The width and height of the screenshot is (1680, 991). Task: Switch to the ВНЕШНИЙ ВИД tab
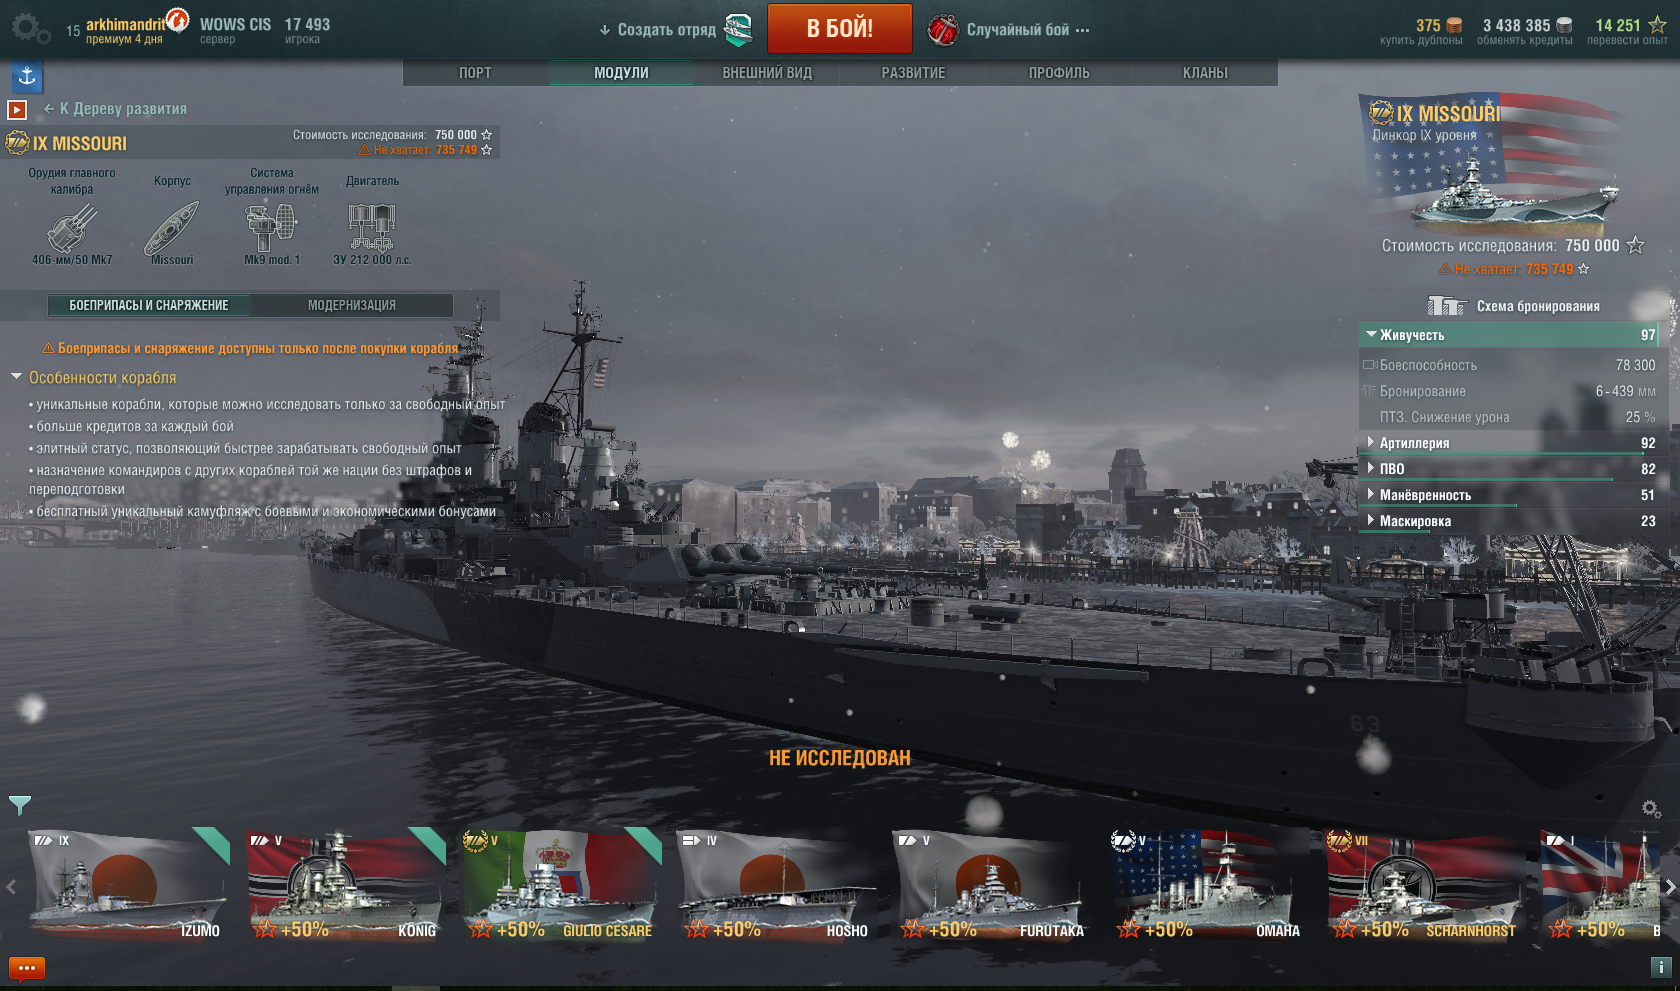point(767,73)
